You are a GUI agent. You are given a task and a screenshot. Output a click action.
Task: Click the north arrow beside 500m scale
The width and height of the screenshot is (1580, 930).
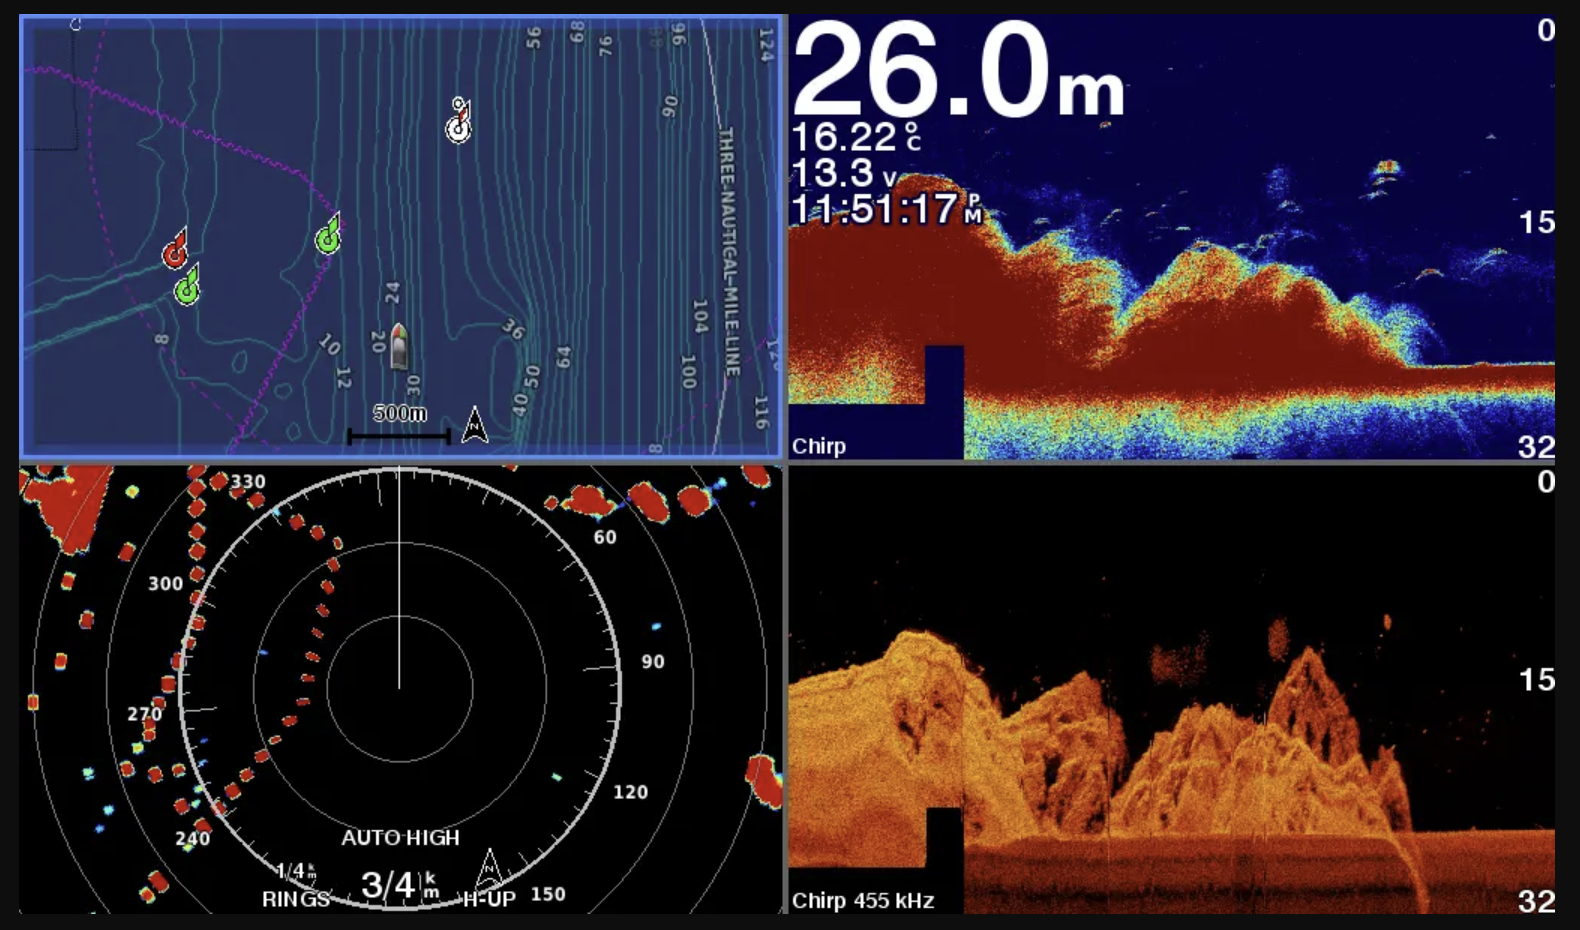point(475,425)
